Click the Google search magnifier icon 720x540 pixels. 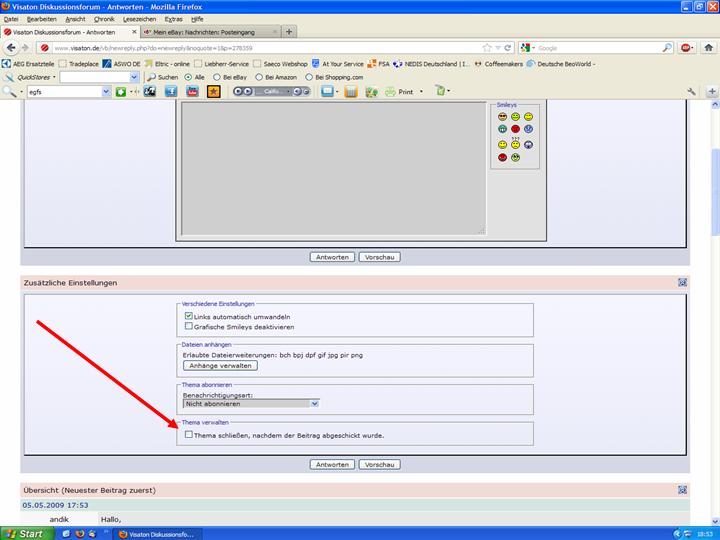pyautogui.click(x=667, y=48)
